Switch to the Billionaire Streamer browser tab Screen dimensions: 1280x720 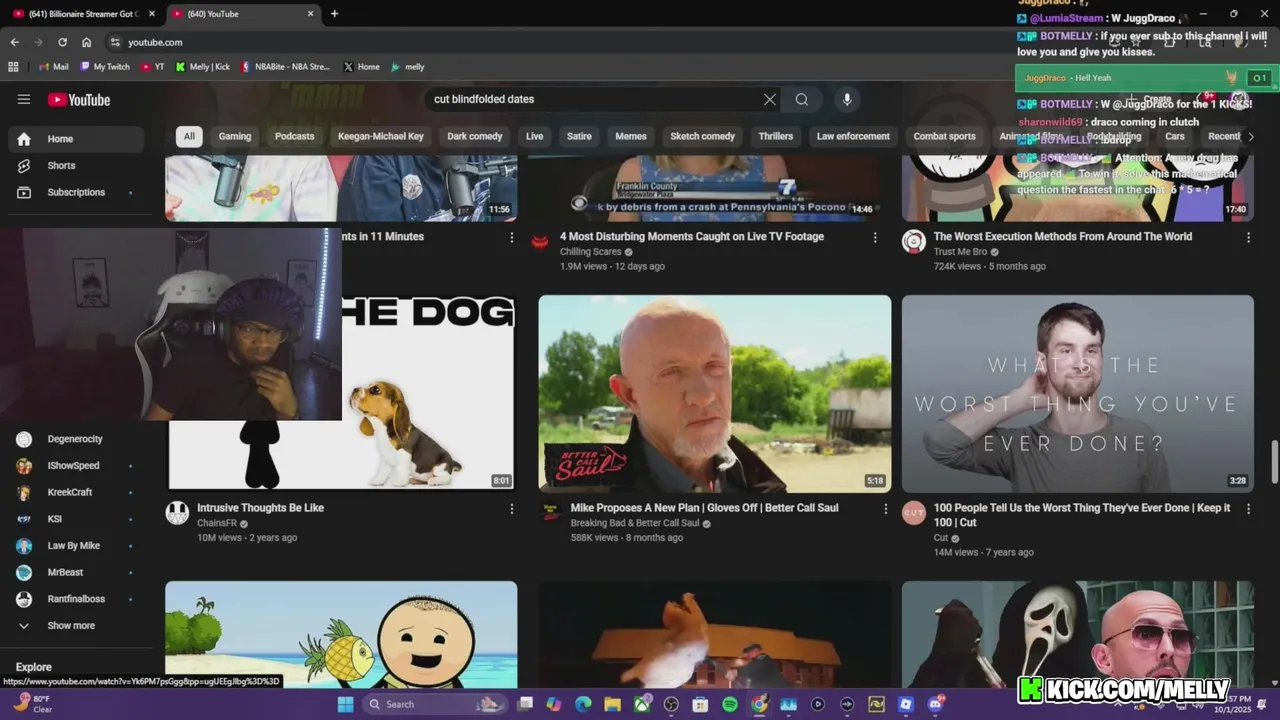tap(82, 14)
